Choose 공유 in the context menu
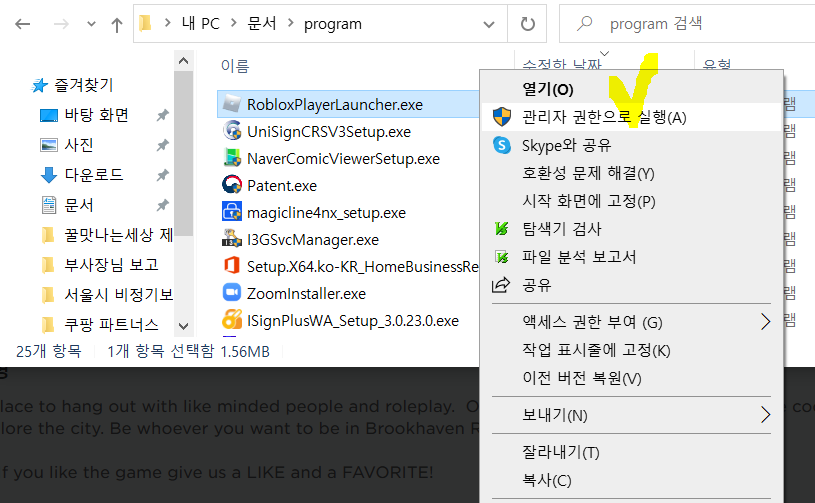This screenshot has height=503, width=815. click(631, 285)
